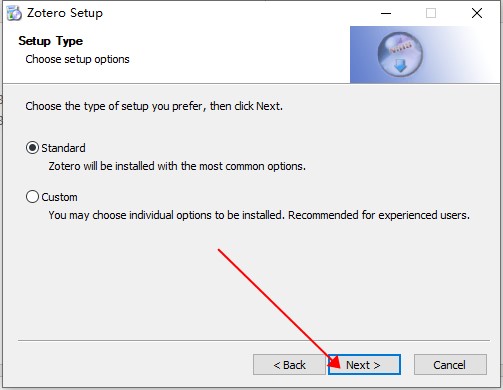Go to next step with Next button
Screen dimensions: 503x390
click(364, 365)
